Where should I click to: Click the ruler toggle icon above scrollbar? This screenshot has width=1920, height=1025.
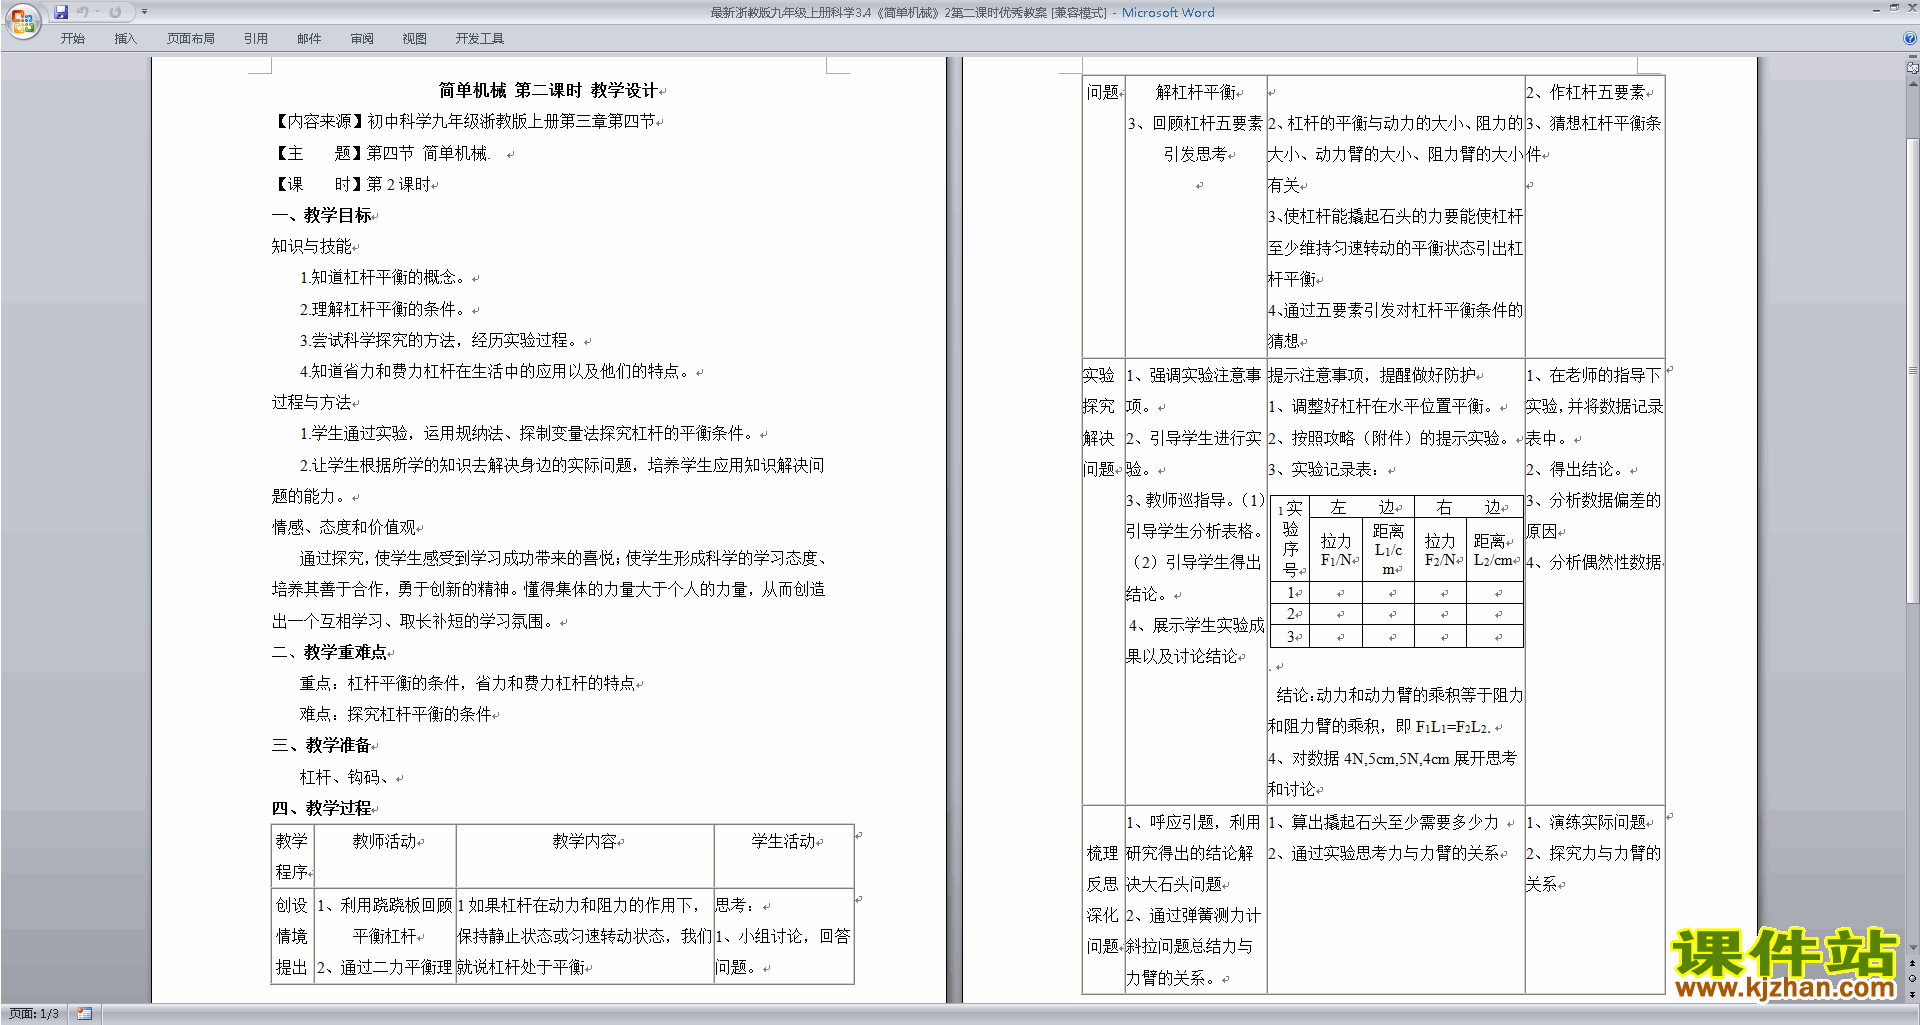(x=1913, y=68)
